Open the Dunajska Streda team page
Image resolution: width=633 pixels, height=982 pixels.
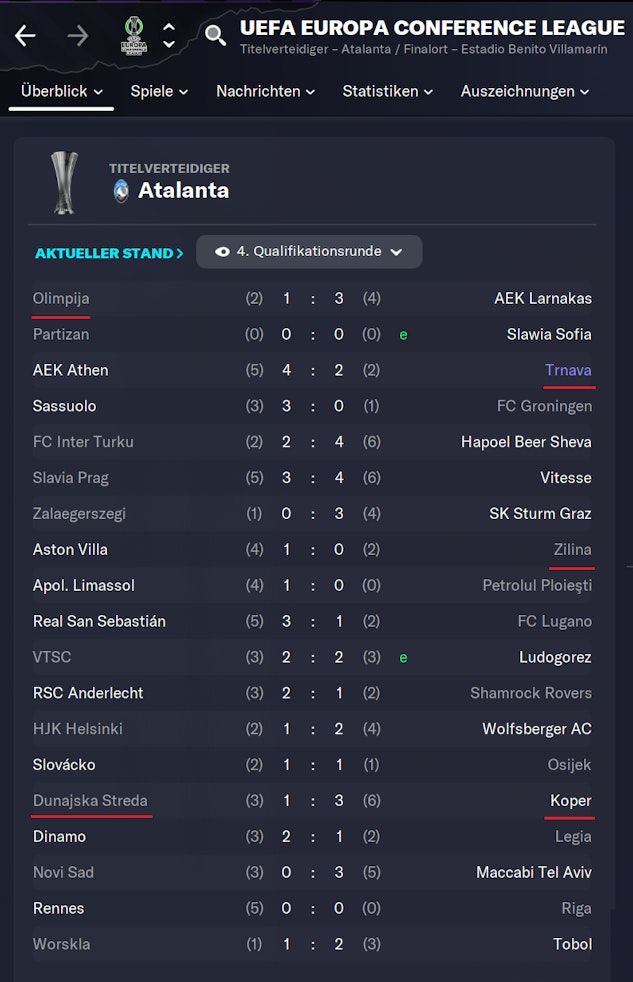[x=90, y=800]
